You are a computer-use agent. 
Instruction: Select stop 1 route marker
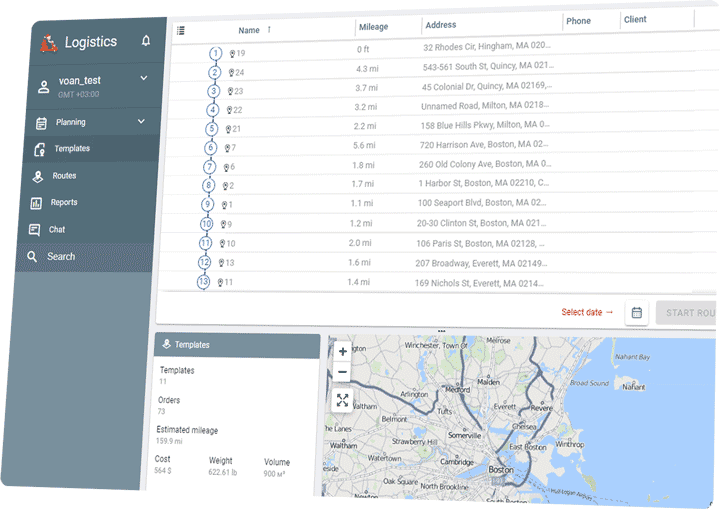[216, 53]
